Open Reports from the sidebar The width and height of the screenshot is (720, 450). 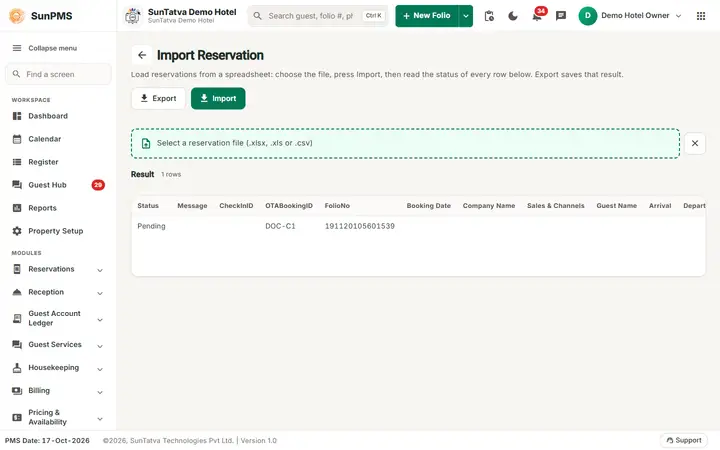point(58,208)
